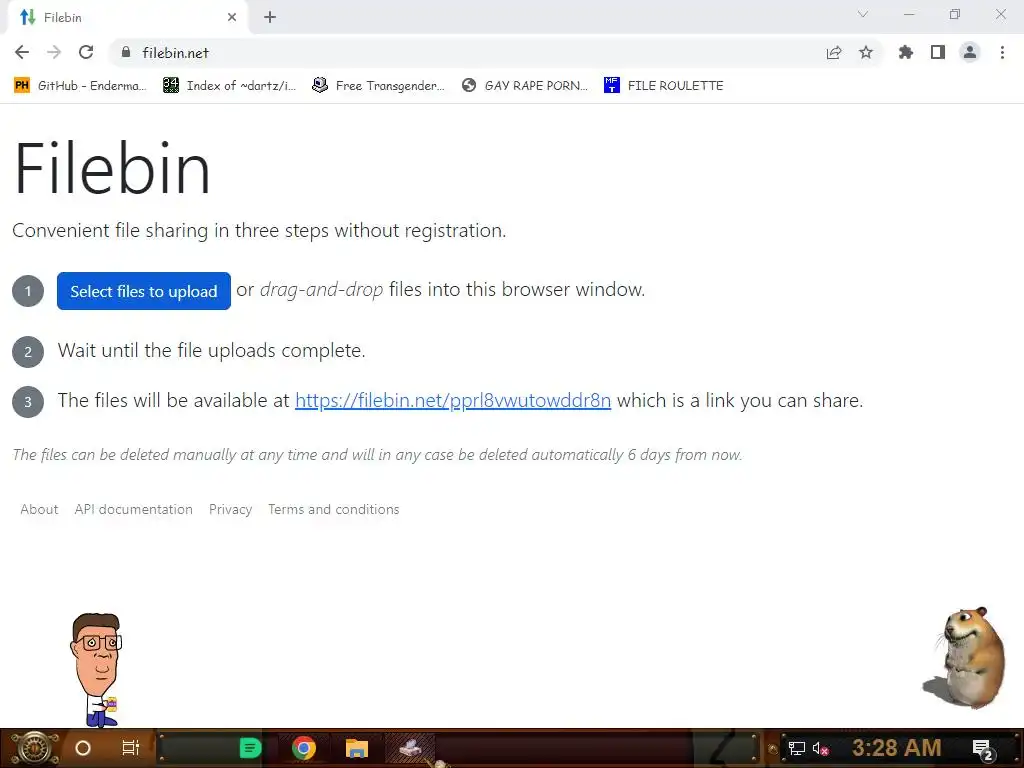Click the Hank Hill desktop character

pyautogui.click(x=97, y=670)
